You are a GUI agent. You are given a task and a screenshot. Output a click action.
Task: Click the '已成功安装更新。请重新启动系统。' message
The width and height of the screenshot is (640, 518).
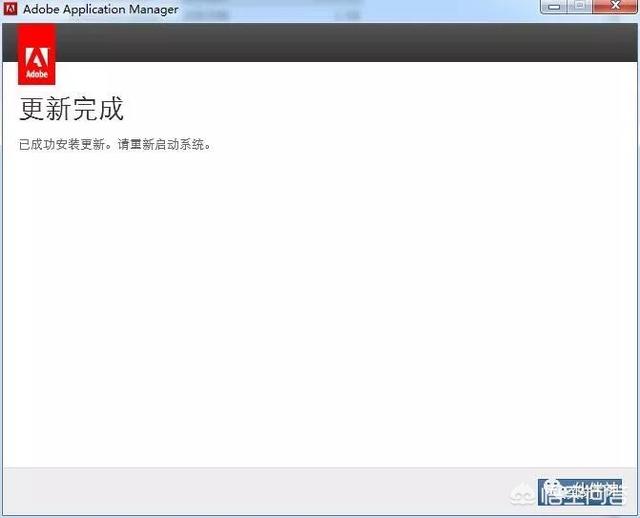point(115,145)
